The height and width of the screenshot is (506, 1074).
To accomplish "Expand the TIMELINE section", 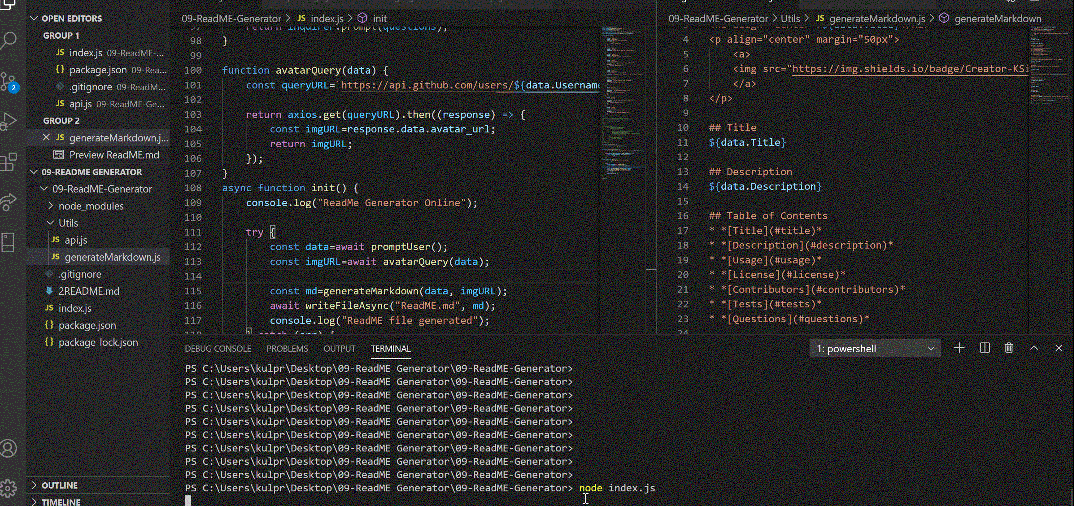I will (98, 501).
